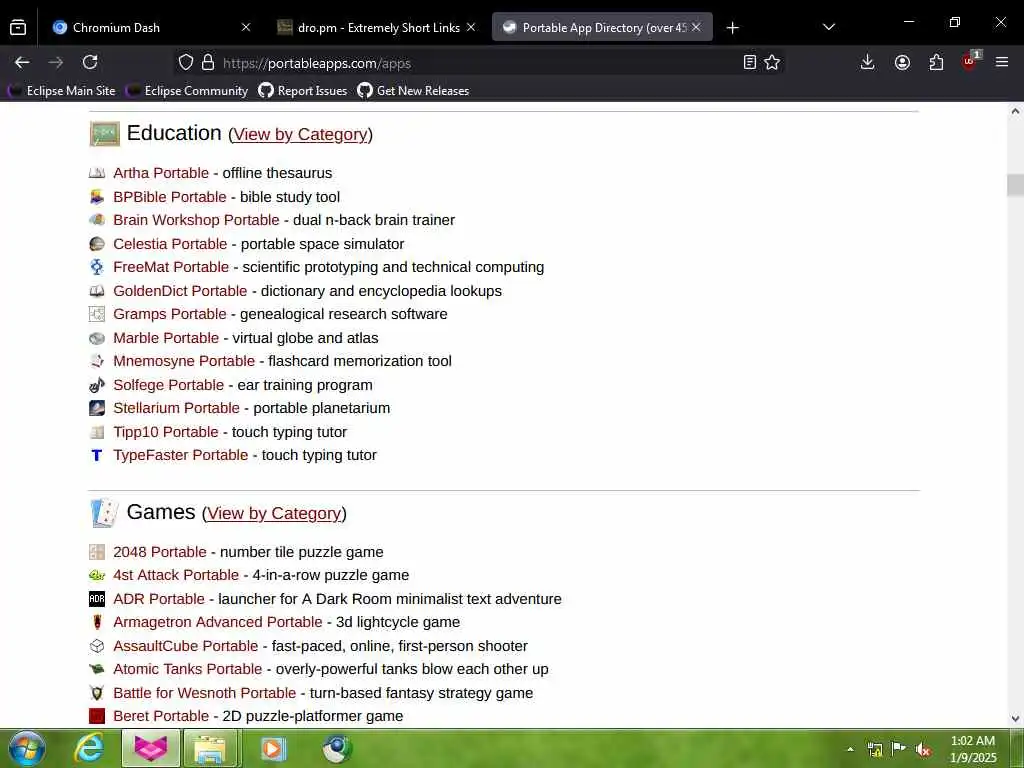Open the Extensions puzzle icon
Screen dimensions: 1024x768
[x=936, y=63]
